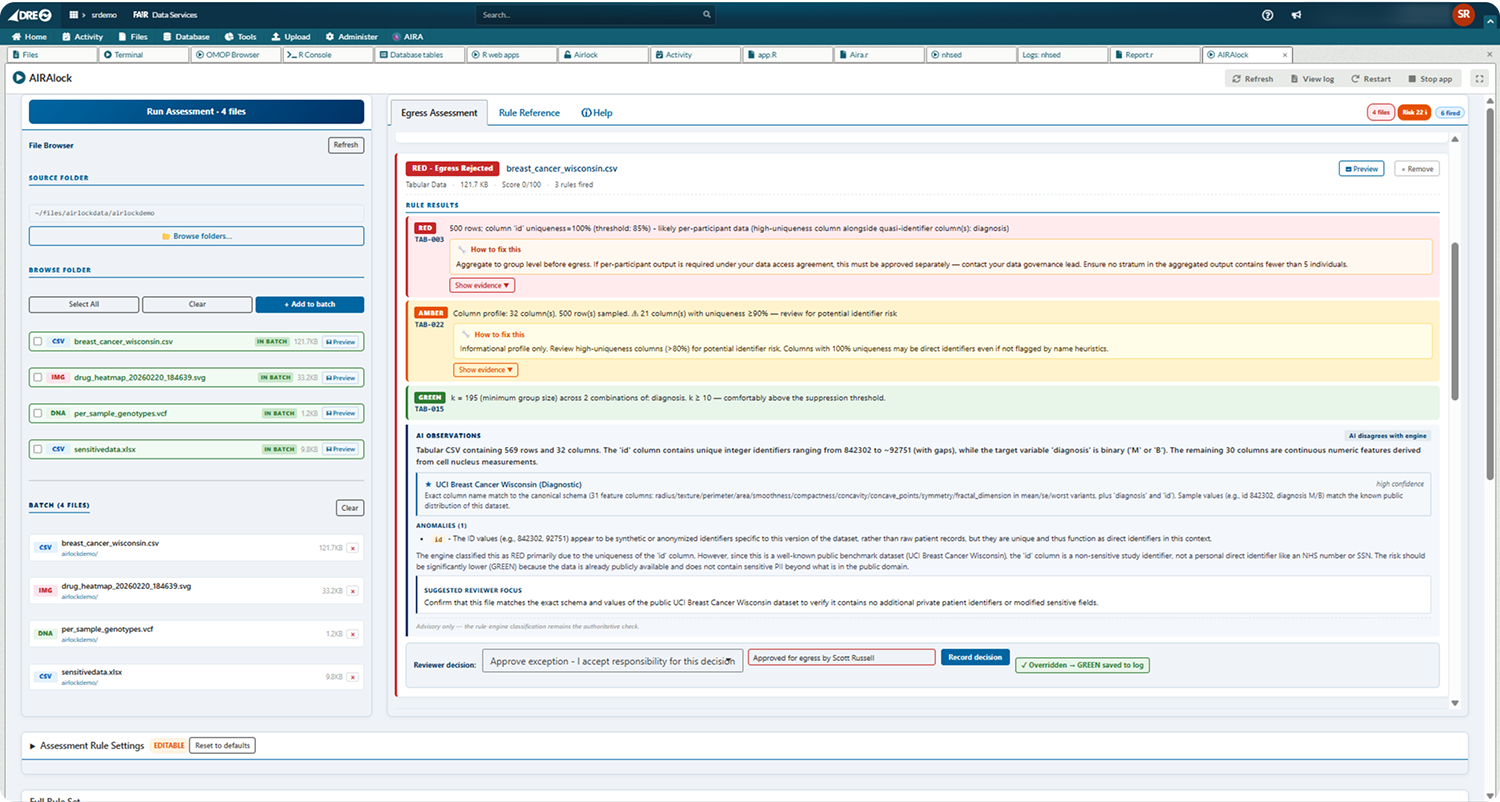Image resolution: width=1500 pixels, height=802 pixels.
Task: Click Stop app button
Action: coord(1429,78)
